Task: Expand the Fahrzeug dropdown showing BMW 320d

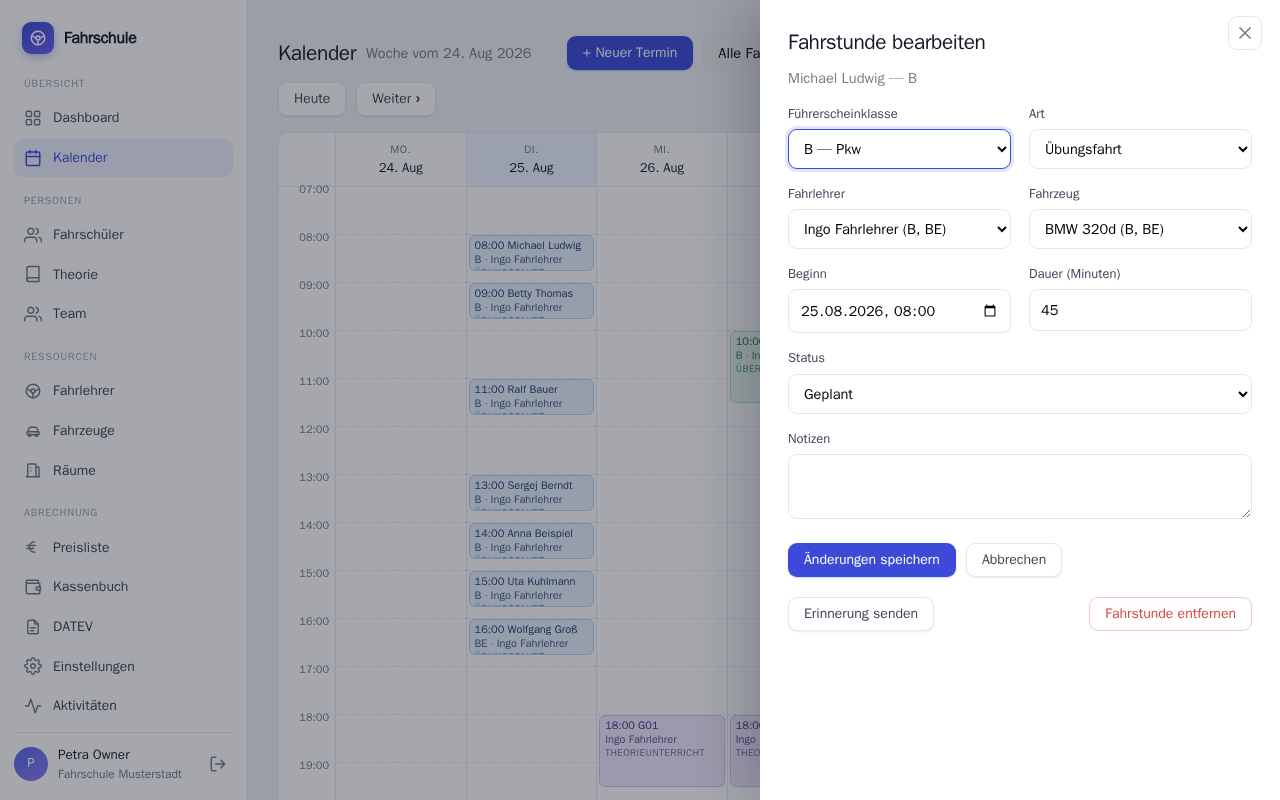Action: pos(1140,229)
